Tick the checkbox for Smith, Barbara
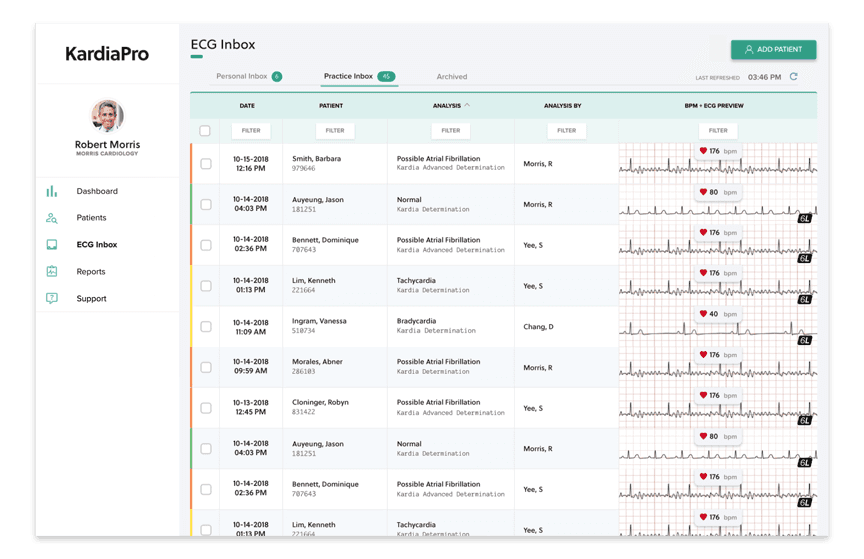 [x=205, y=164]
